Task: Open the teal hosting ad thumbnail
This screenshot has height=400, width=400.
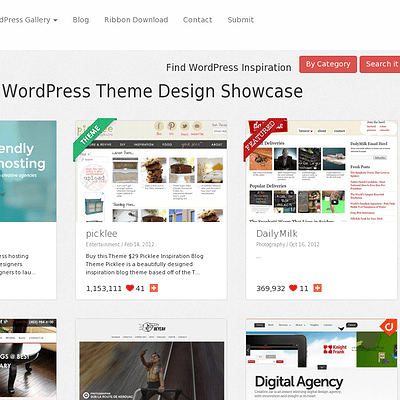Action: (x=28, y=171)
